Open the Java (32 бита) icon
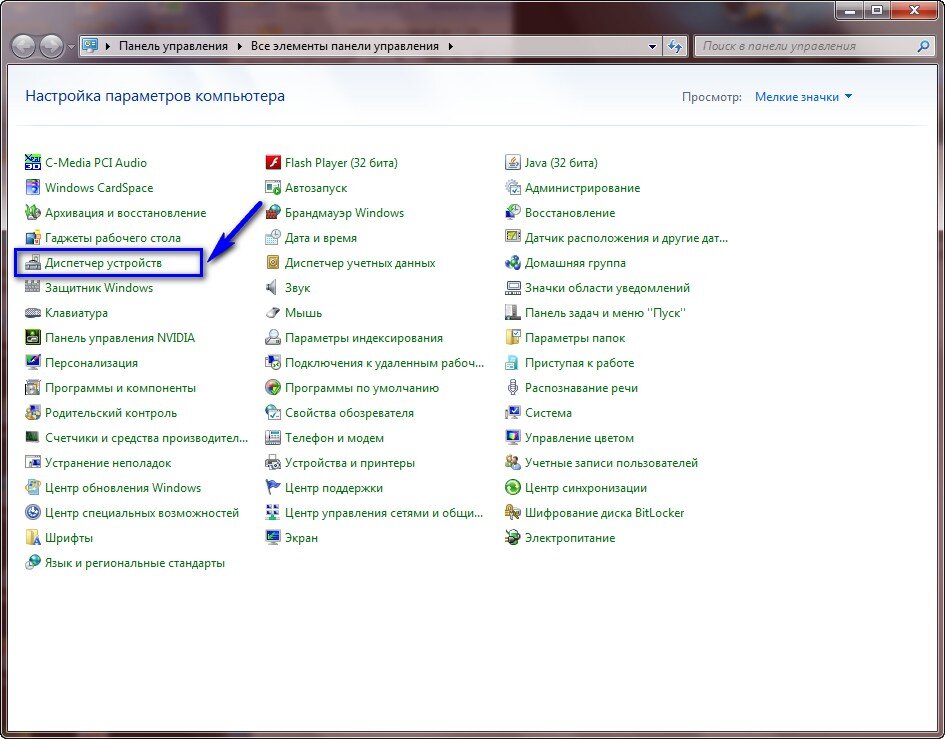 [x=513, y=162]
